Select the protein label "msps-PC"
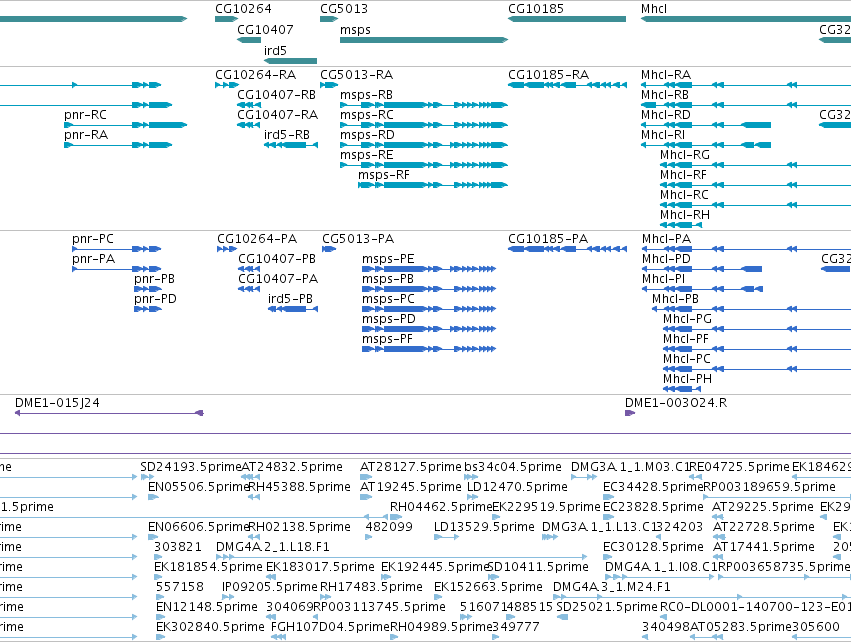 pyautogui.click(x=388, y=300)
